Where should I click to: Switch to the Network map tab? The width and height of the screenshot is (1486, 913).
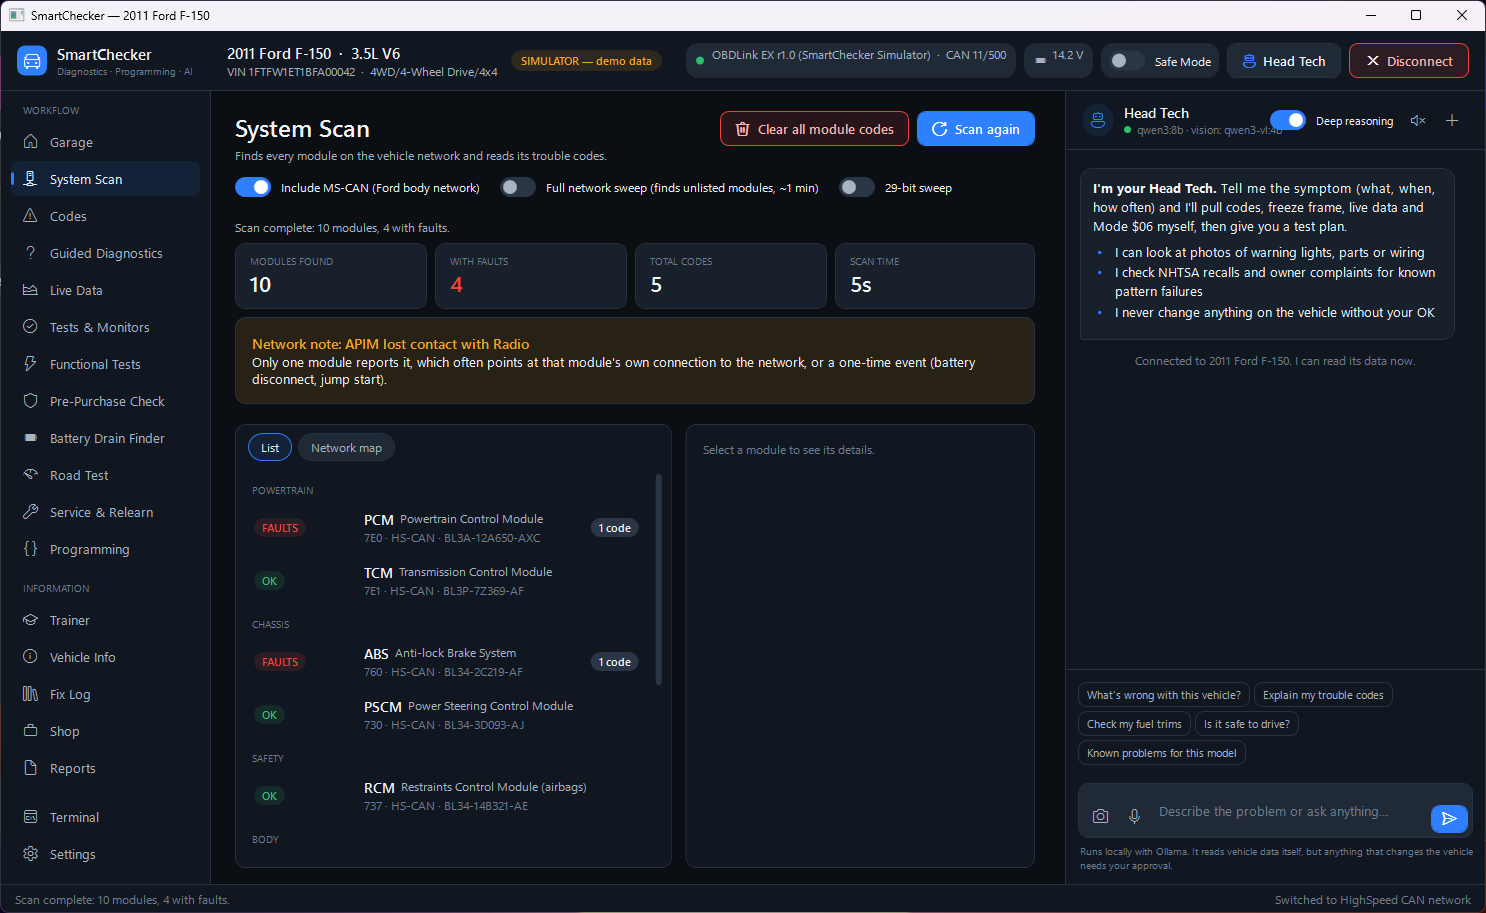pyautogui.click(x=346, y=448)
